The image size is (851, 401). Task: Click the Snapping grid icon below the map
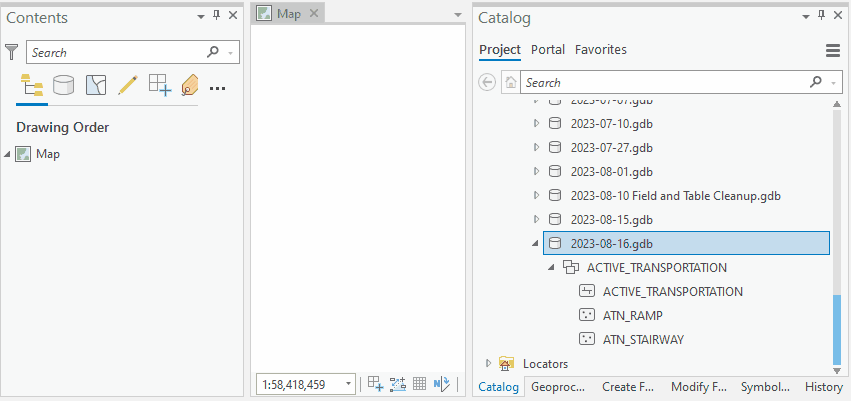point(376,384)
